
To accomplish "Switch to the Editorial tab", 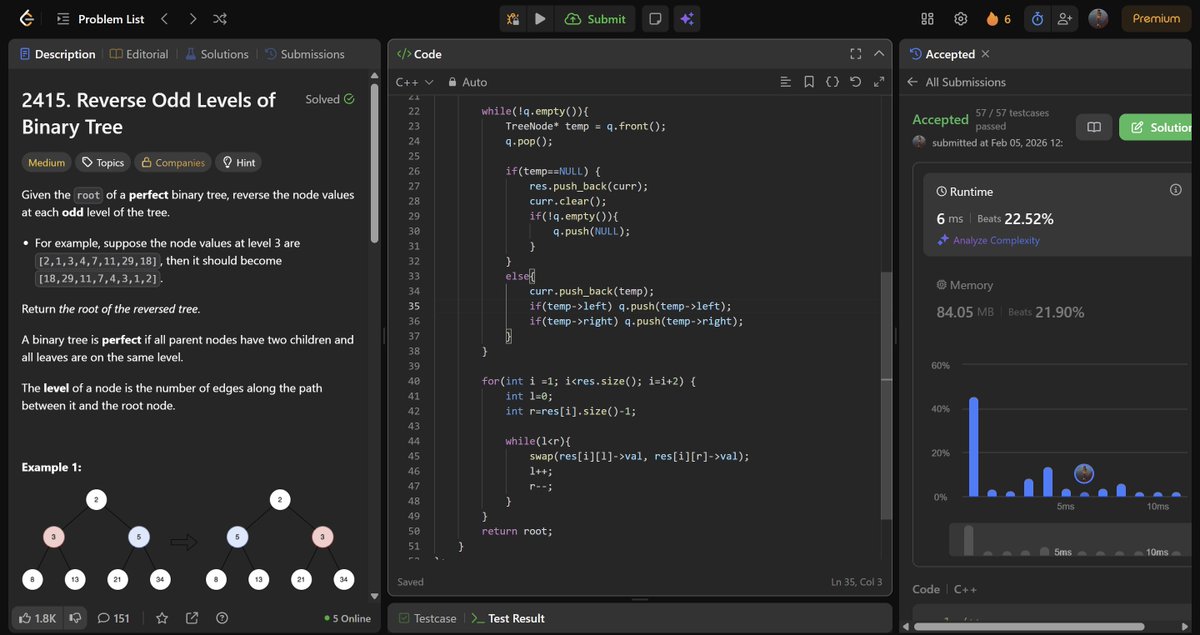I will point(139,54).
